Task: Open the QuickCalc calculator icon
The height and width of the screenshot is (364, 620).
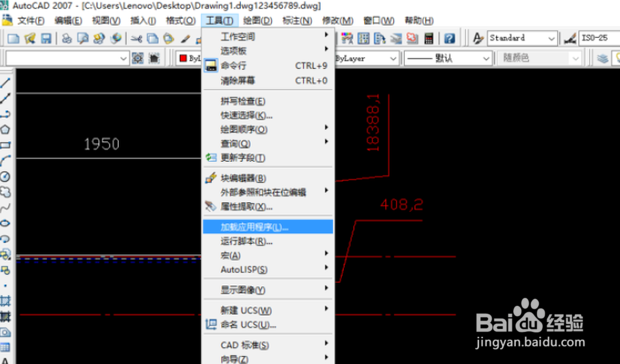Action: pyautogui.click(x=429, y=38)
